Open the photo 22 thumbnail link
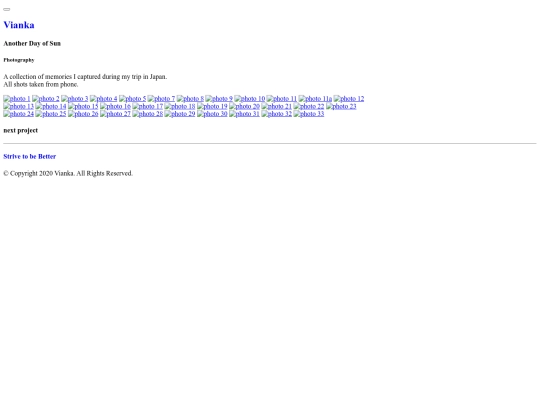Image resolution: width=540 pixels, height=405 pixels. coord(309,106)
